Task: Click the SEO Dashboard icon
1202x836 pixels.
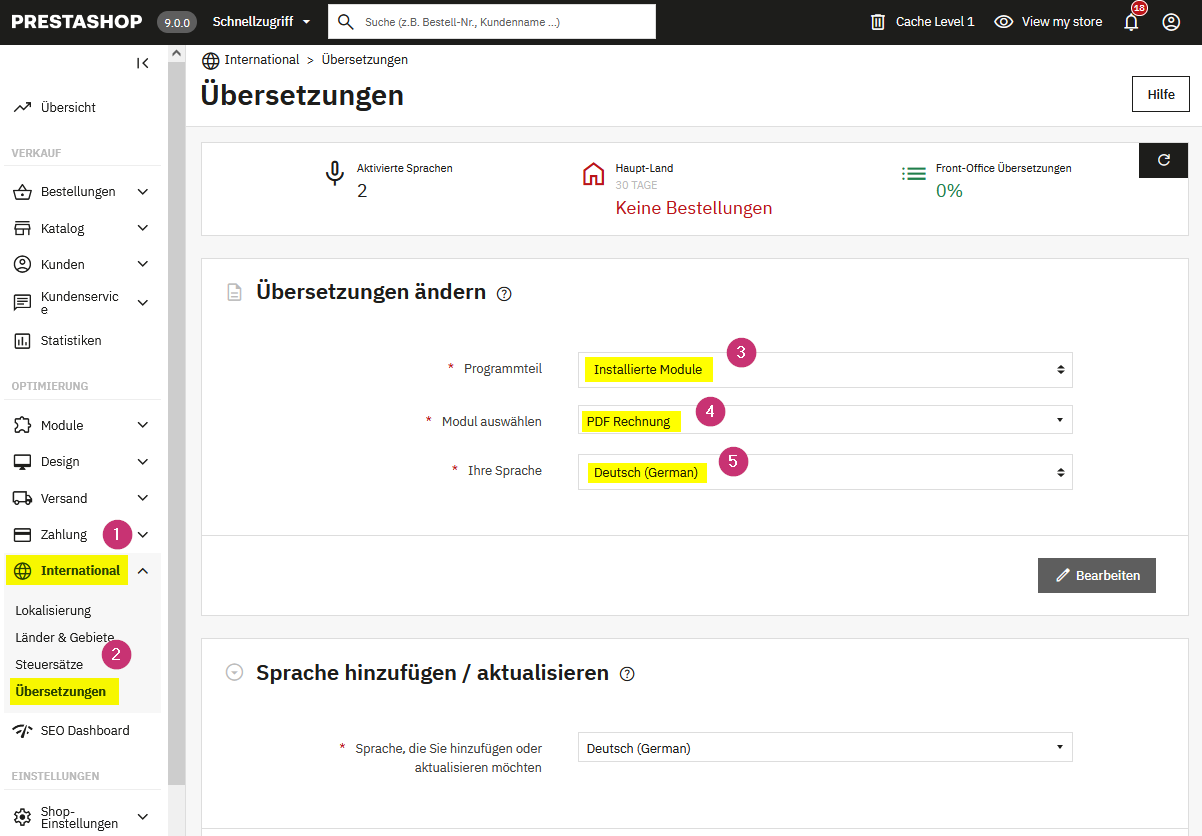Action: [22, 731]
